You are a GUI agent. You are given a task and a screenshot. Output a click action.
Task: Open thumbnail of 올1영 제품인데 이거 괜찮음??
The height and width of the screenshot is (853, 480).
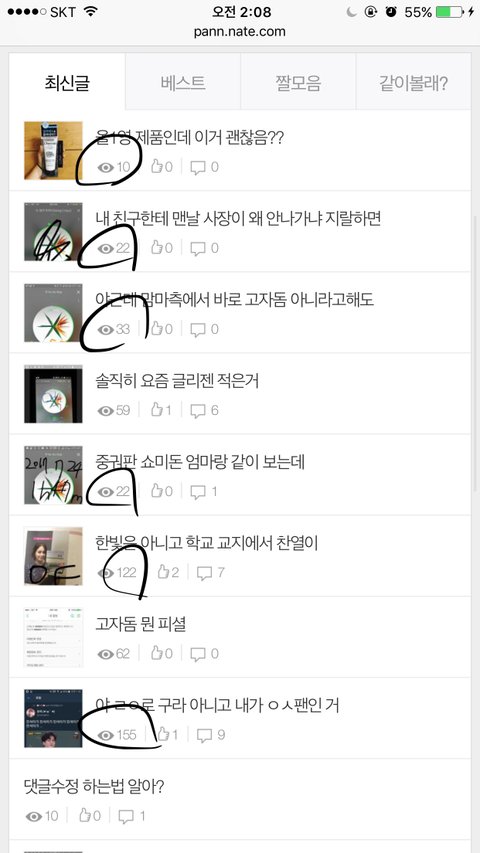(53, 151)
